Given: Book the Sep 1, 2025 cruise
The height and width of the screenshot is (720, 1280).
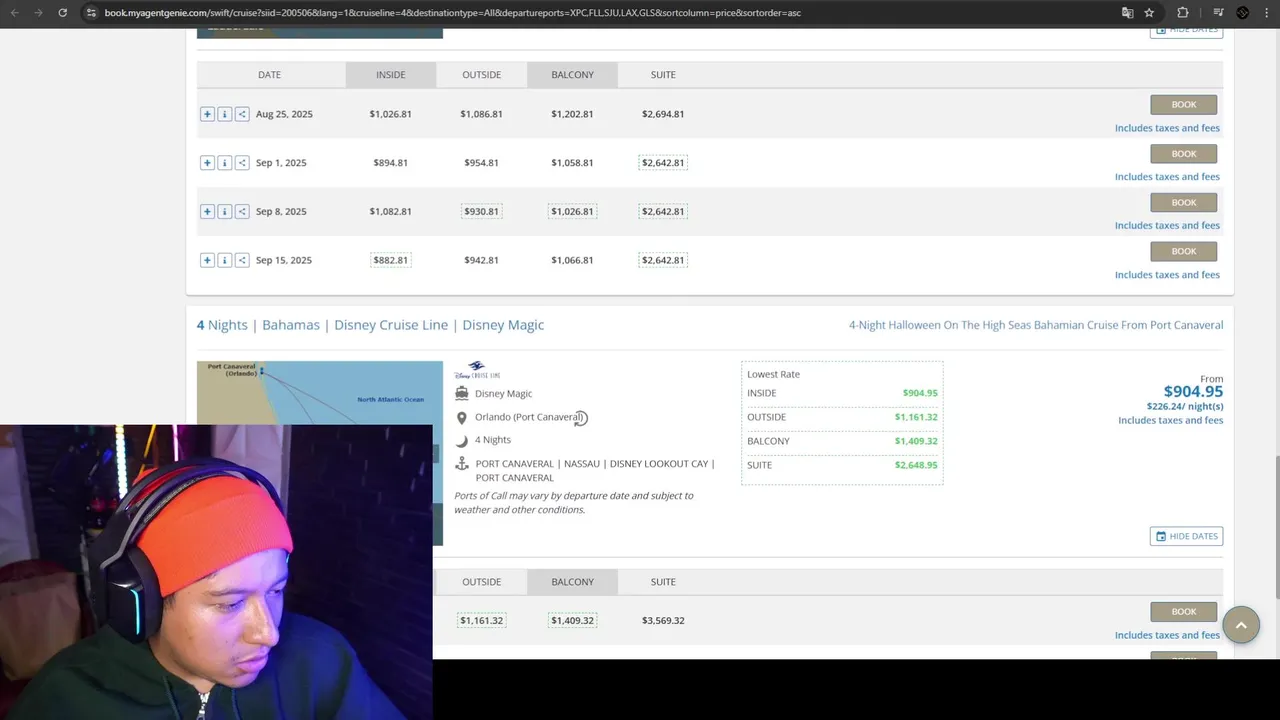Looking at the screenshot, I should coord(1184,153).
